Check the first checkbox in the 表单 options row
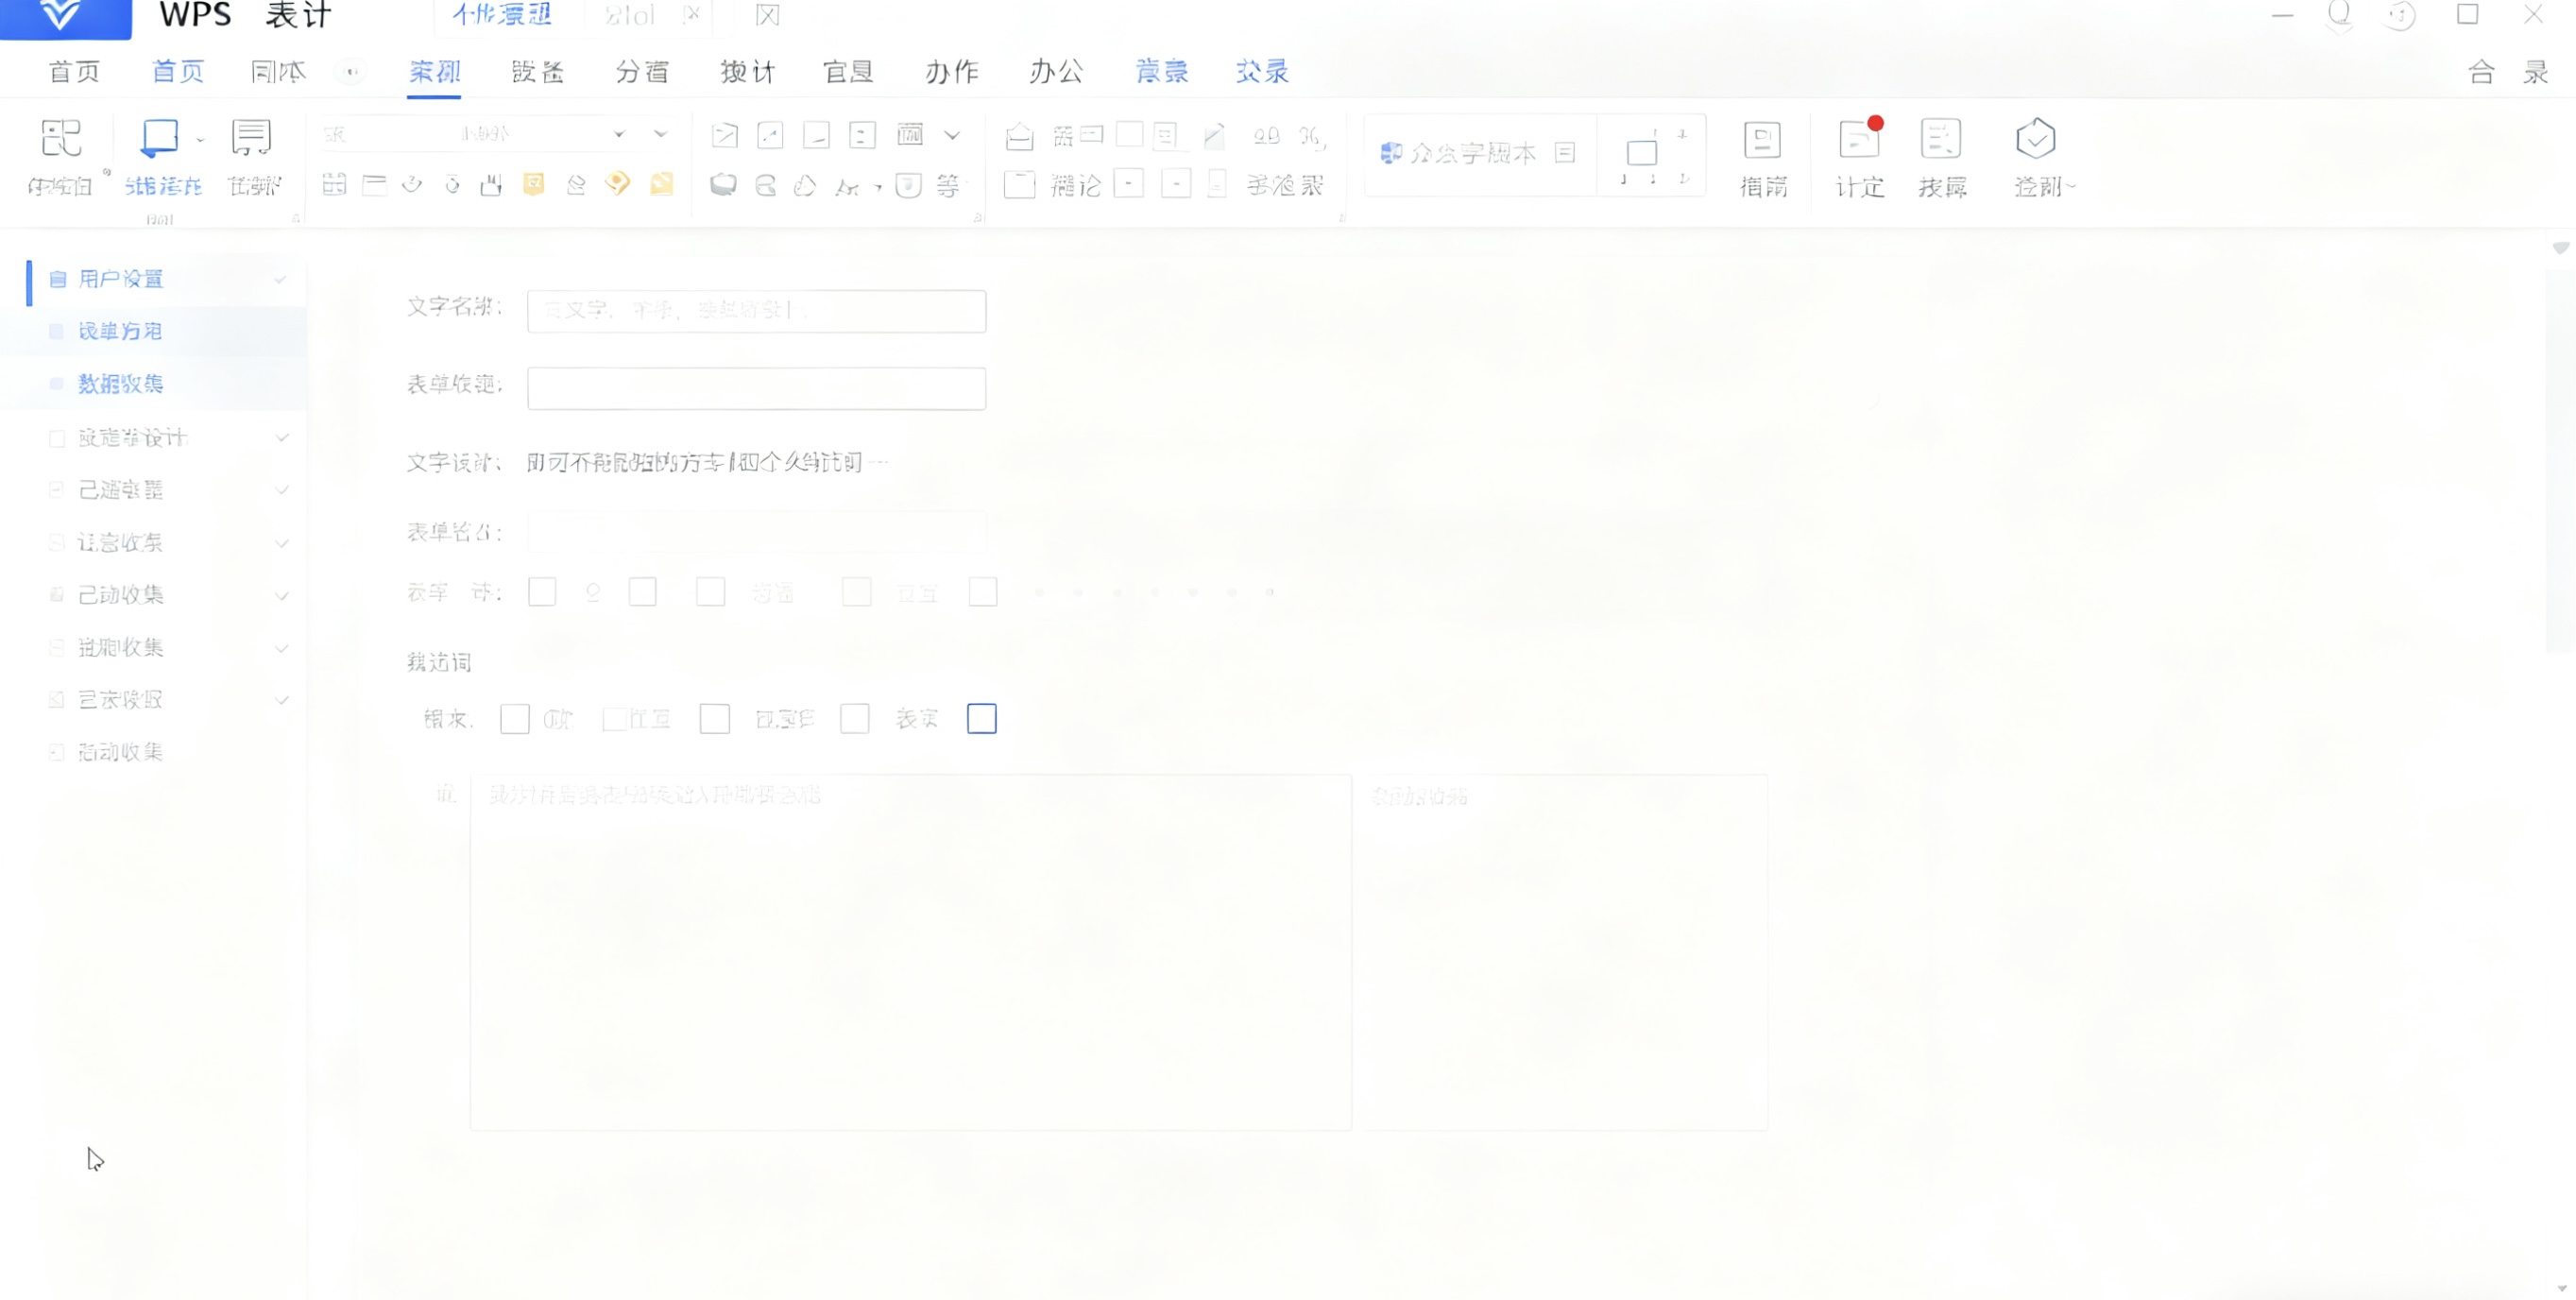 (542, 592)
